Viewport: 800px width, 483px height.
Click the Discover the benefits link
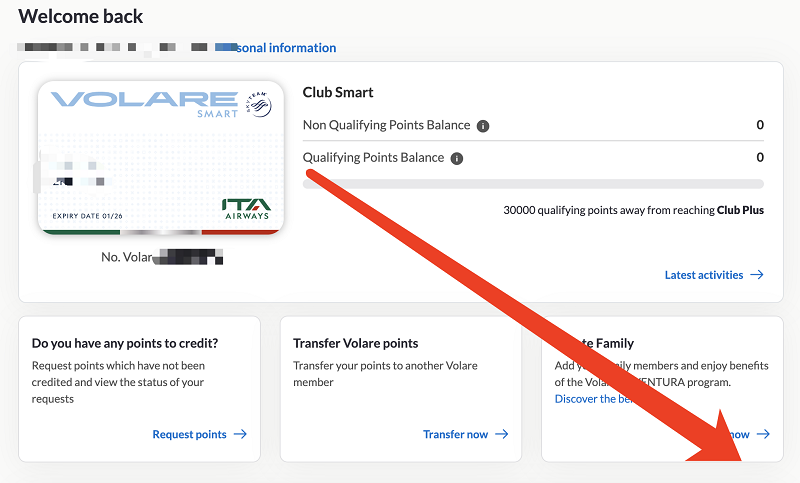594,399
